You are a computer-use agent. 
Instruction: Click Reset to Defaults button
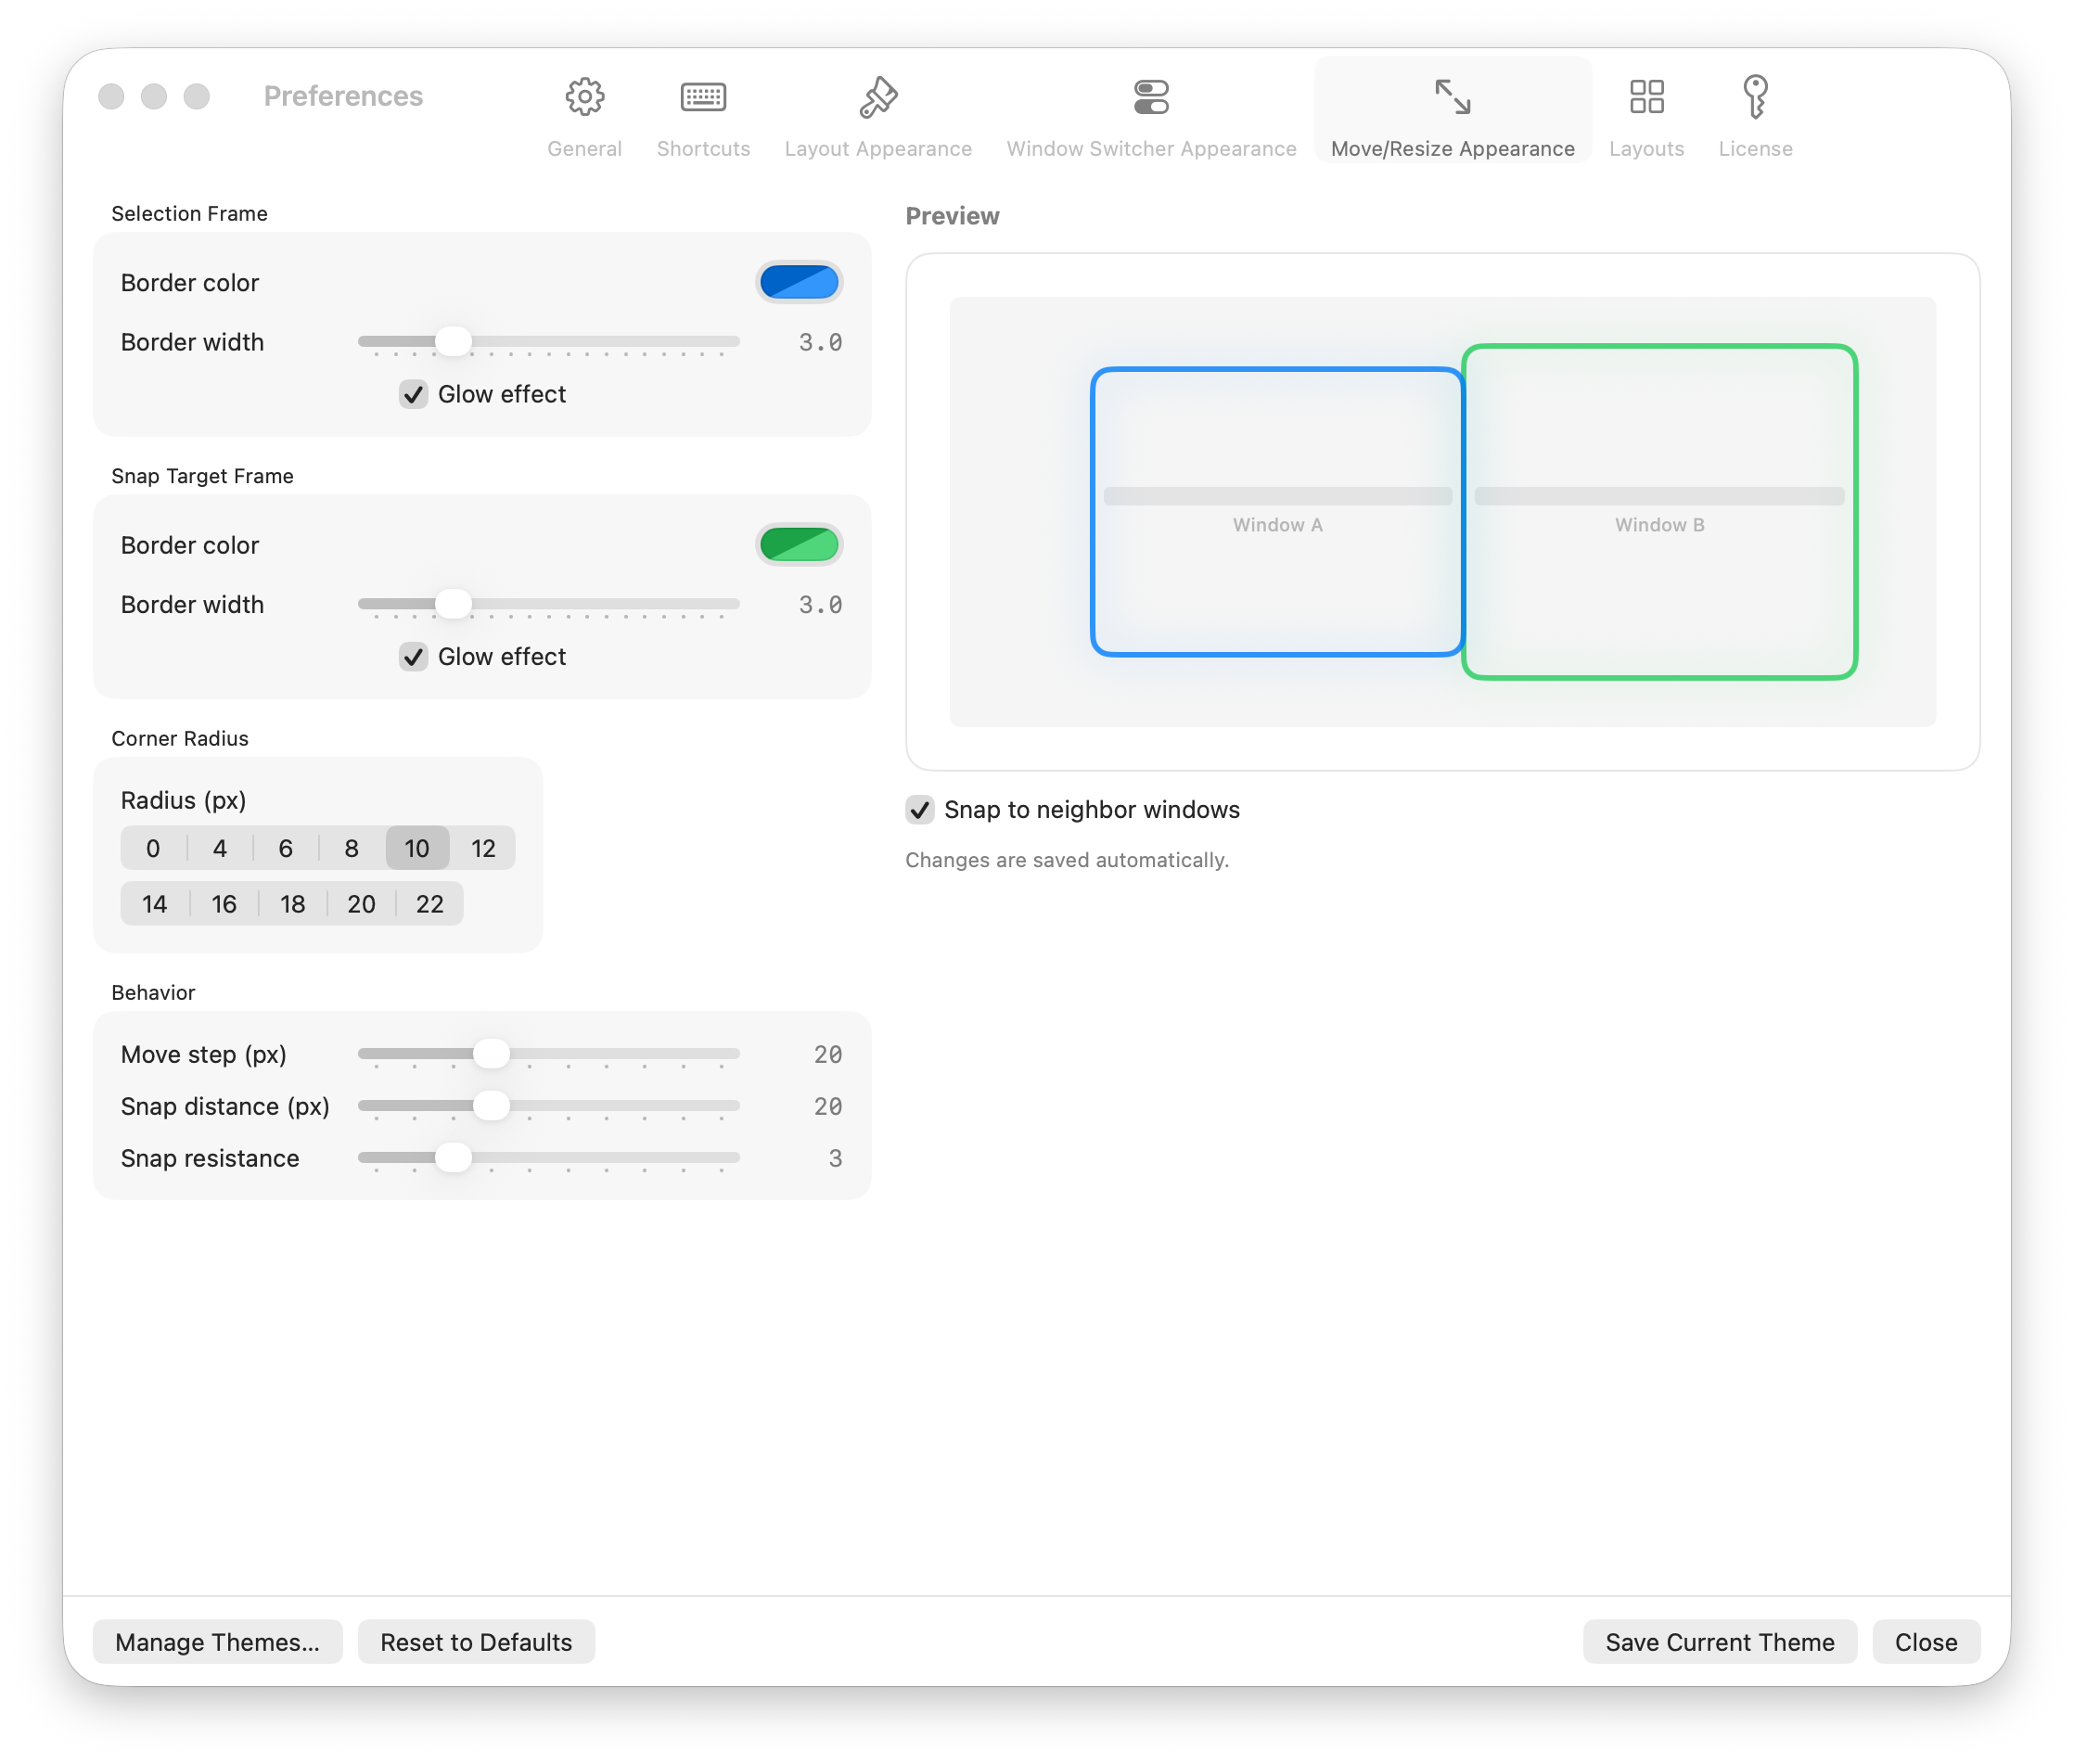click(476, 1642)
